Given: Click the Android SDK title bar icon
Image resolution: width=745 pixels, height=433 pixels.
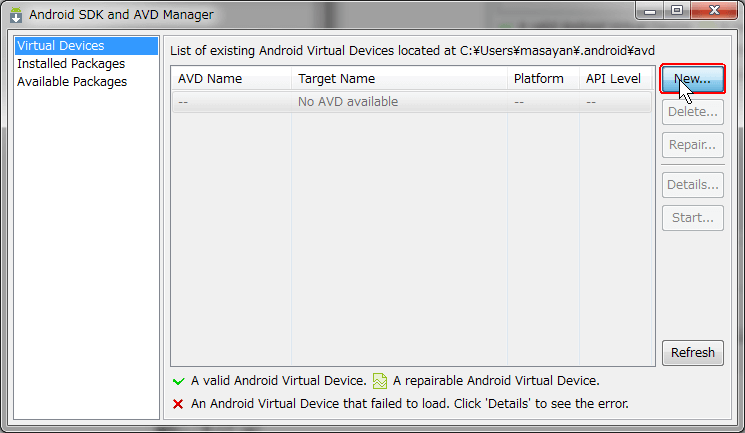Looking at the screenshot, I should click(15, 15).
